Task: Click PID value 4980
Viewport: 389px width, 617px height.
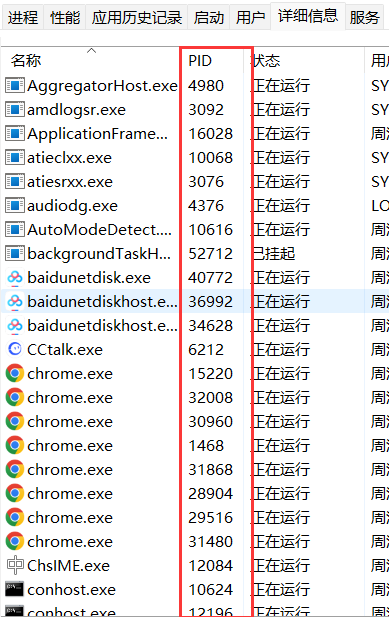Action: 206,86
